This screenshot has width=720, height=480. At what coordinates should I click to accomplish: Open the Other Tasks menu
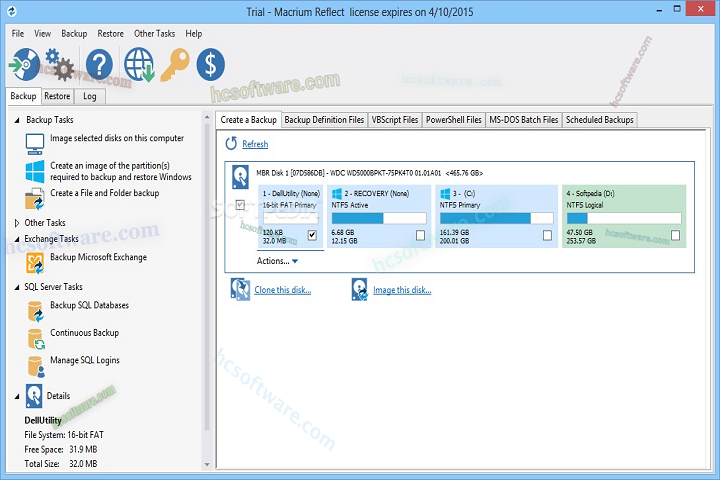click(155, 34)
